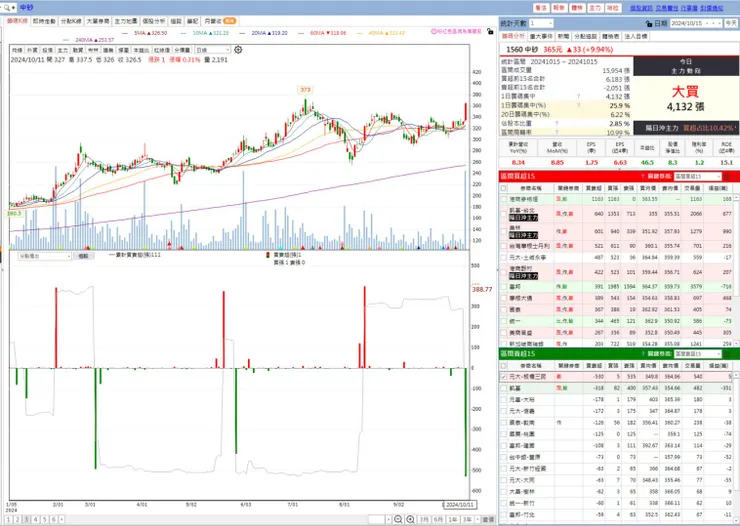Image resolution: width=740 pixels, height=526 pixels.
Task: Click the 60MA legend color line
Action: [x=301, y=33]
